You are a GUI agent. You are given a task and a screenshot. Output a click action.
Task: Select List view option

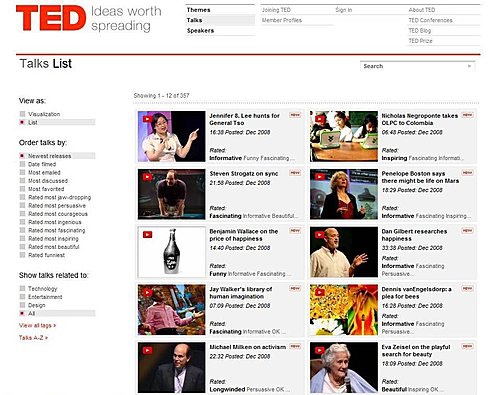57,122
